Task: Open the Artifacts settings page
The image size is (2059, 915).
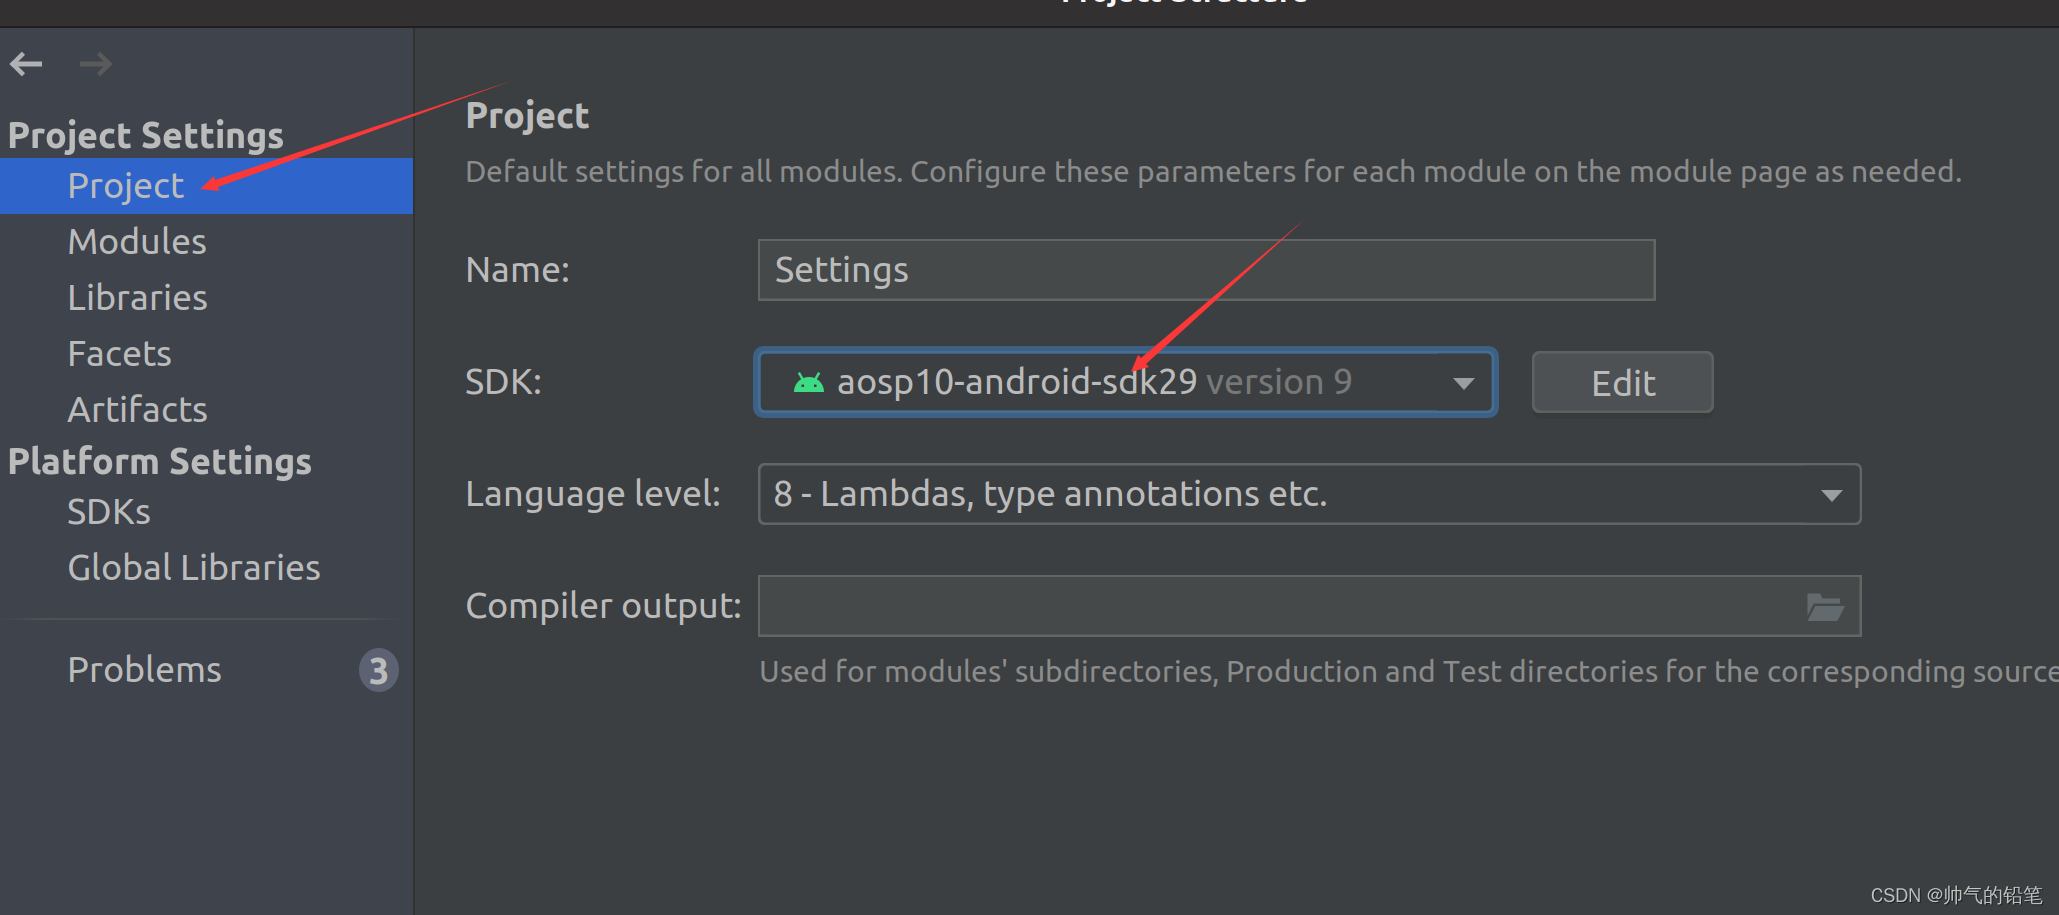Action: (136, 408)
